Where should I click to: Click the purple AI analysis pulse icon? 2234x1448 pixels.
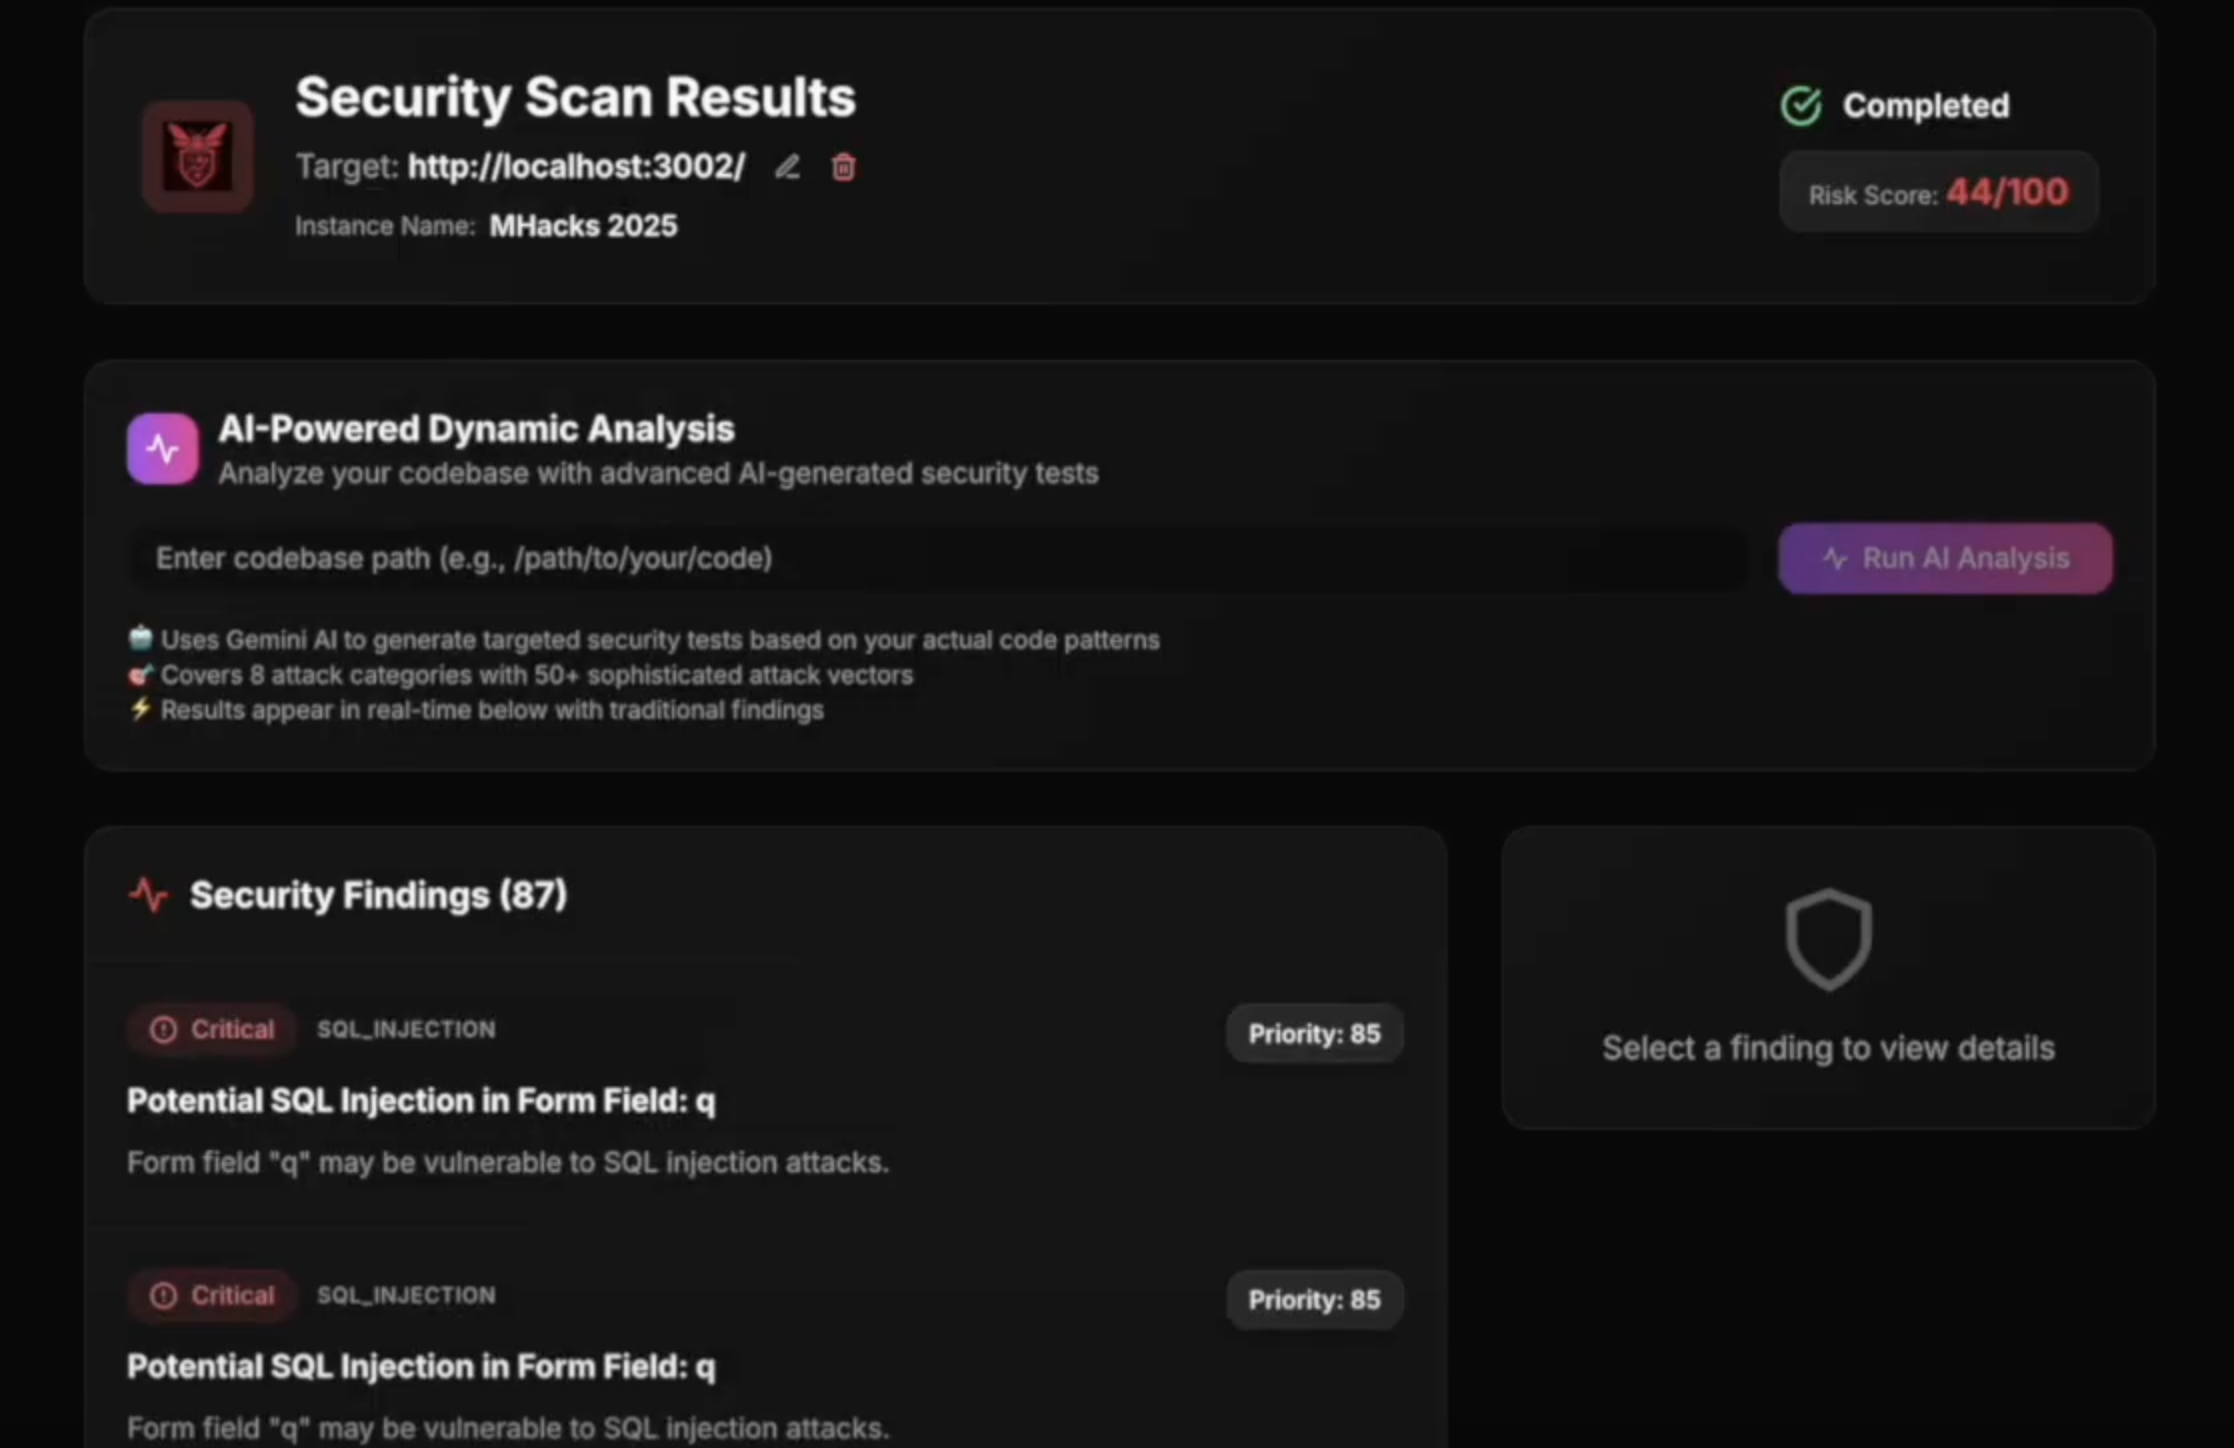coord(162,449)
